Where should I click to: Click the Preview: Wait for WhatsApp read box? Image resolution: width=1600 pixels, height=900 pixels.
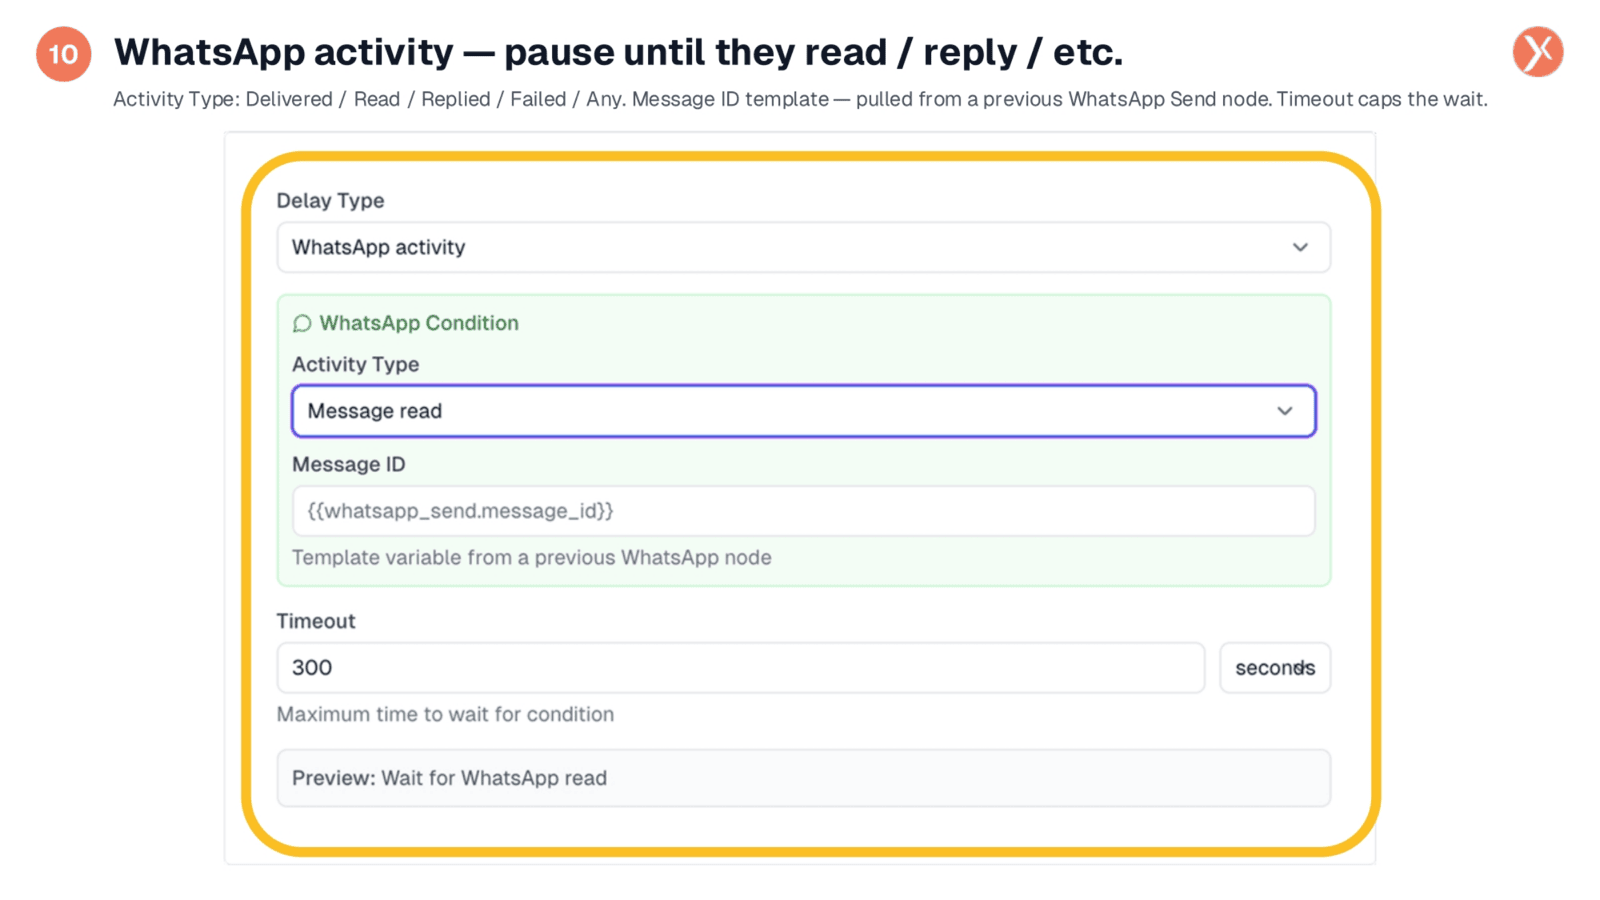click(x=803, y=778)
